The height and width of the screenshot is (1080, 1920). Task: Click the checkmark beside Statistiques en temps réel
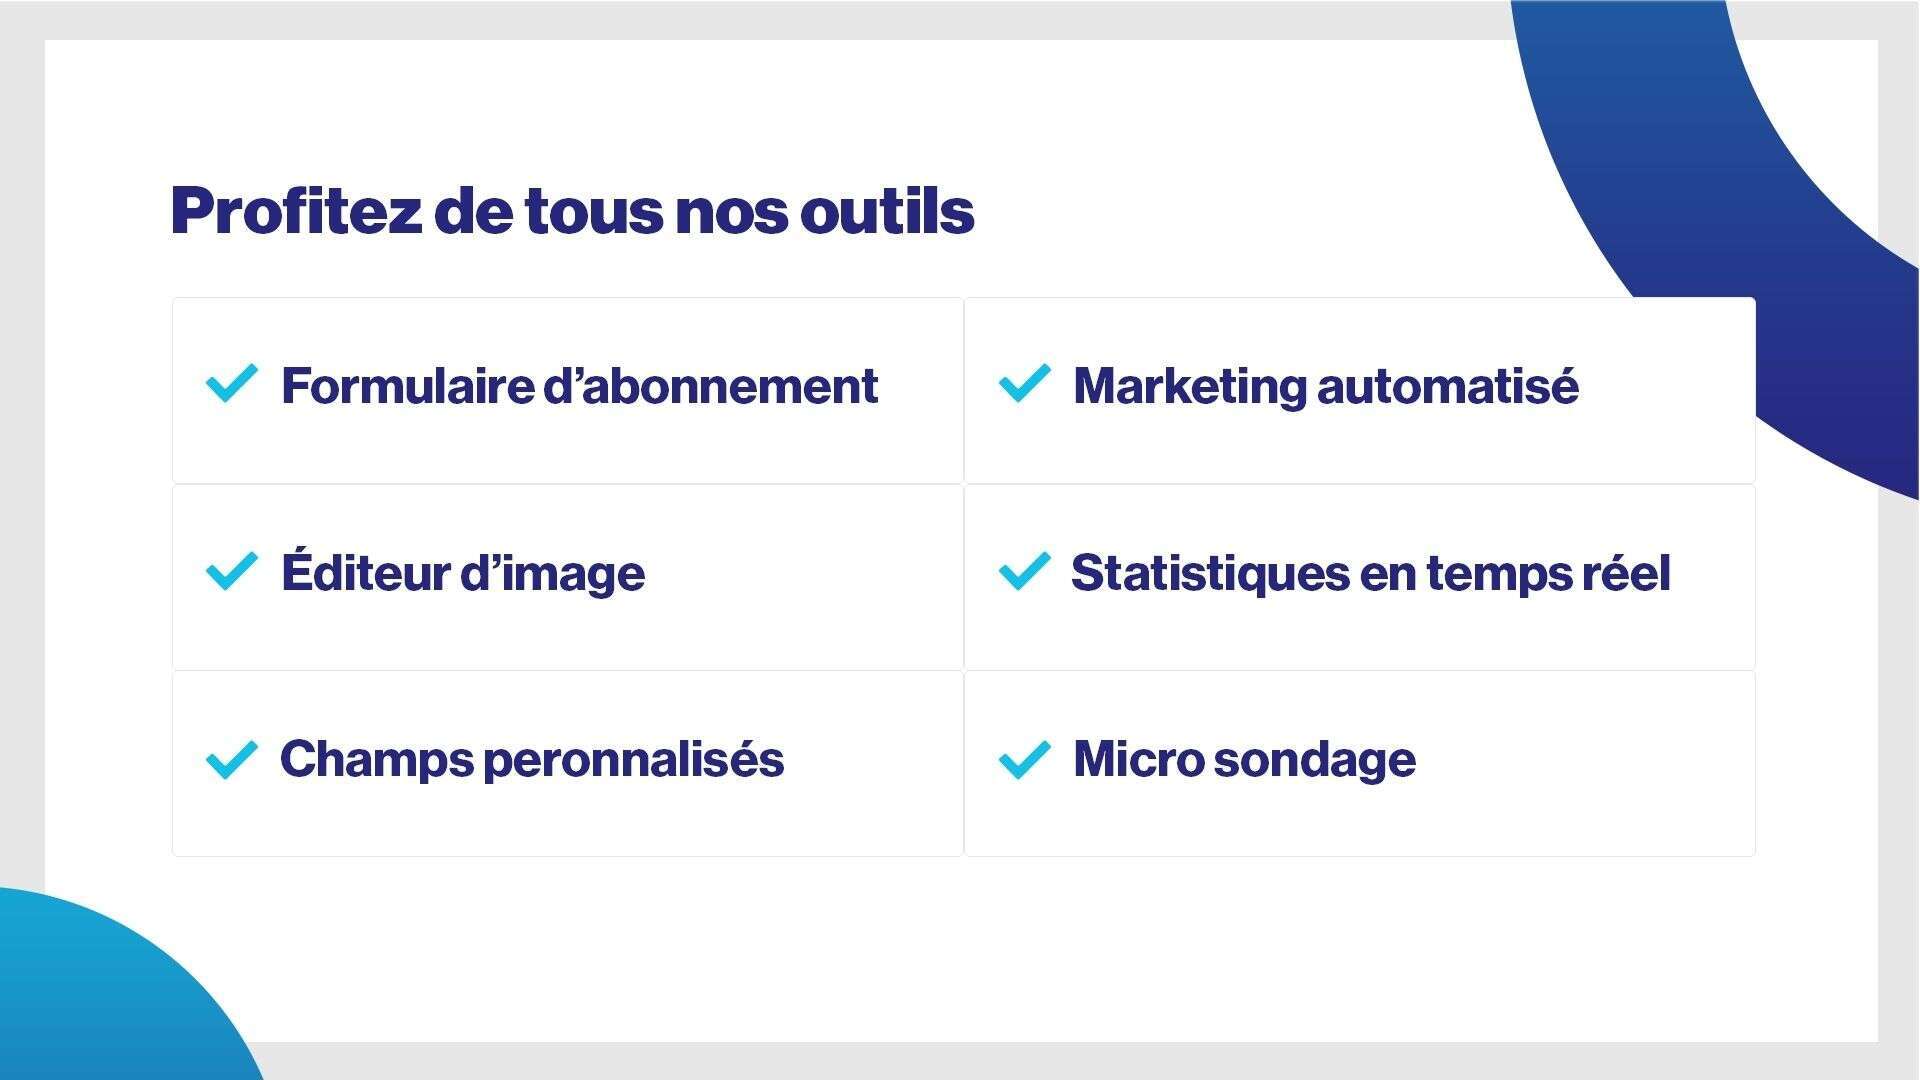[1024, 571]
